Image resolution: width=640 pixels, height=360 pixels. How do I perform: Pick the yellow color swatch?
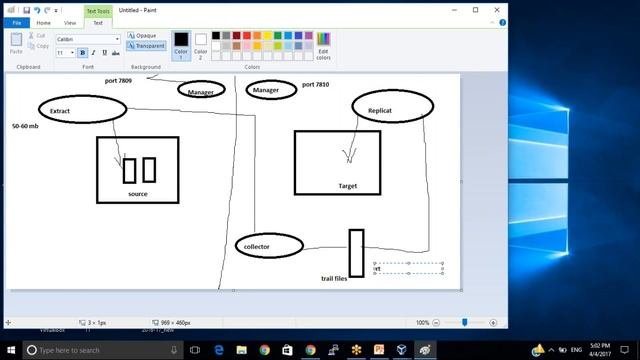point(267,36)
